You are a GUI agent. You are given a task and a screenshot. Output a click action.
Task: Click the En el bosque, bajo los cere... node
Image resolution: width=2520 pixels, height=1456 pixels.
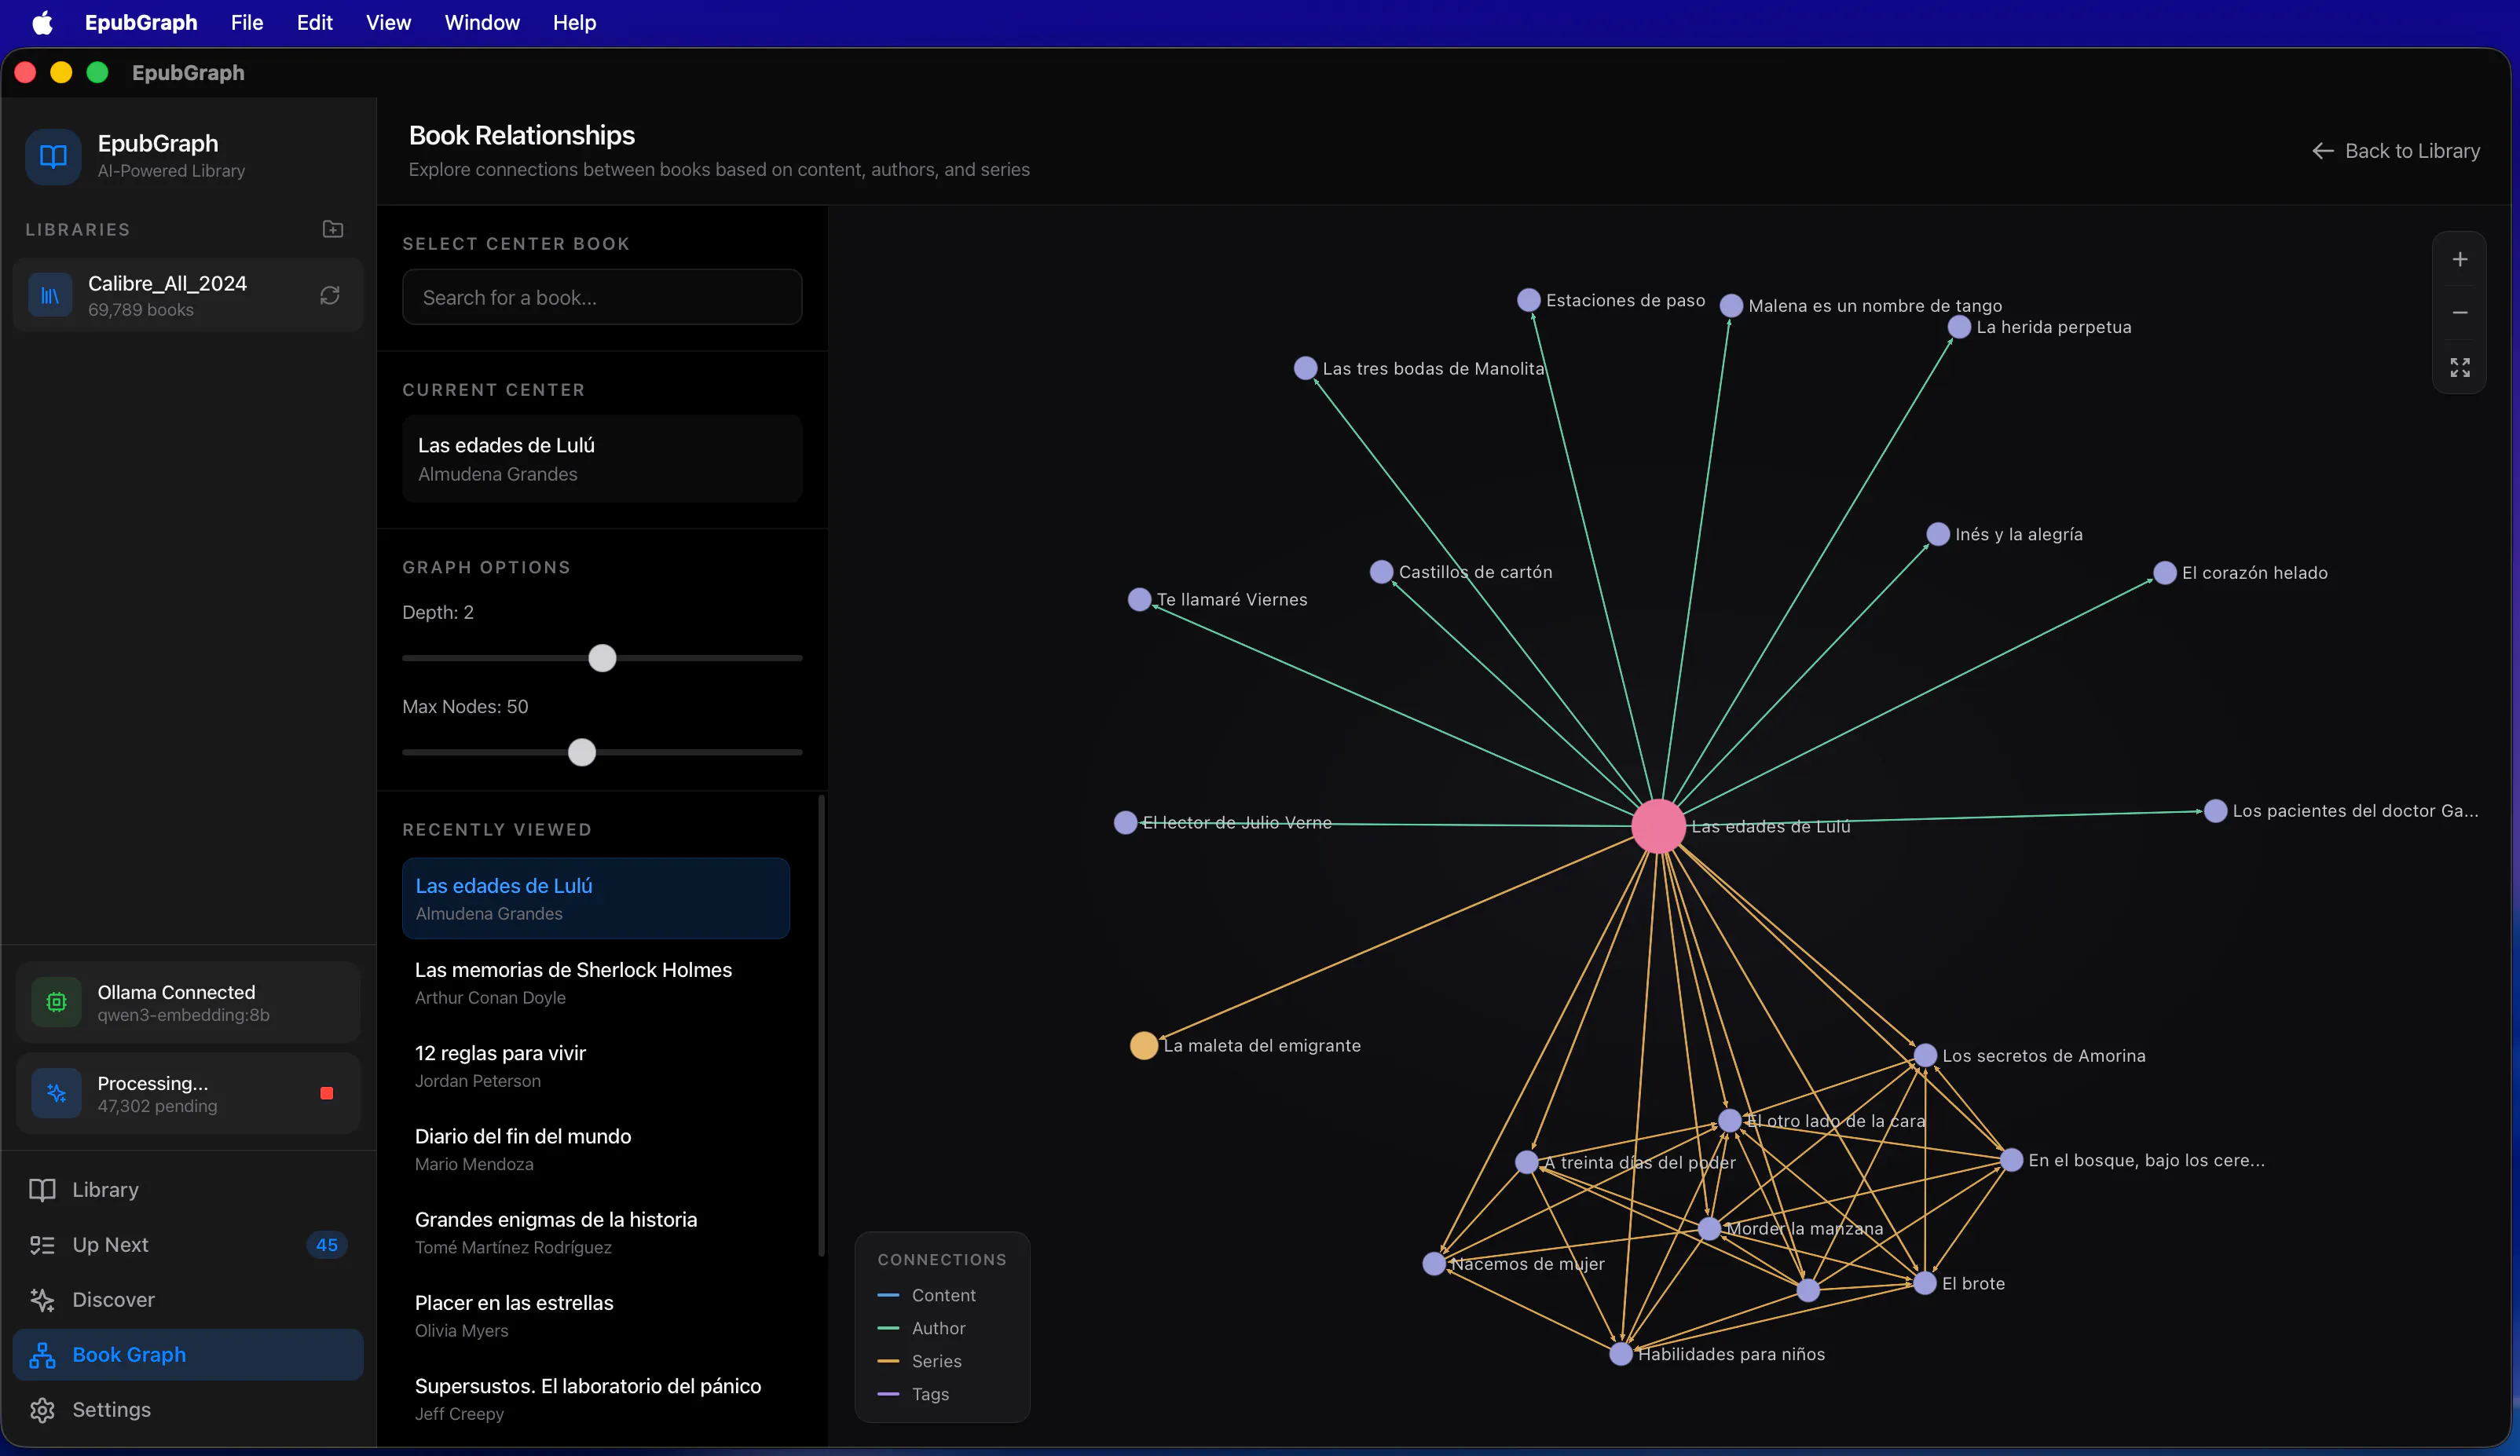click(x=2011, y=1160)
